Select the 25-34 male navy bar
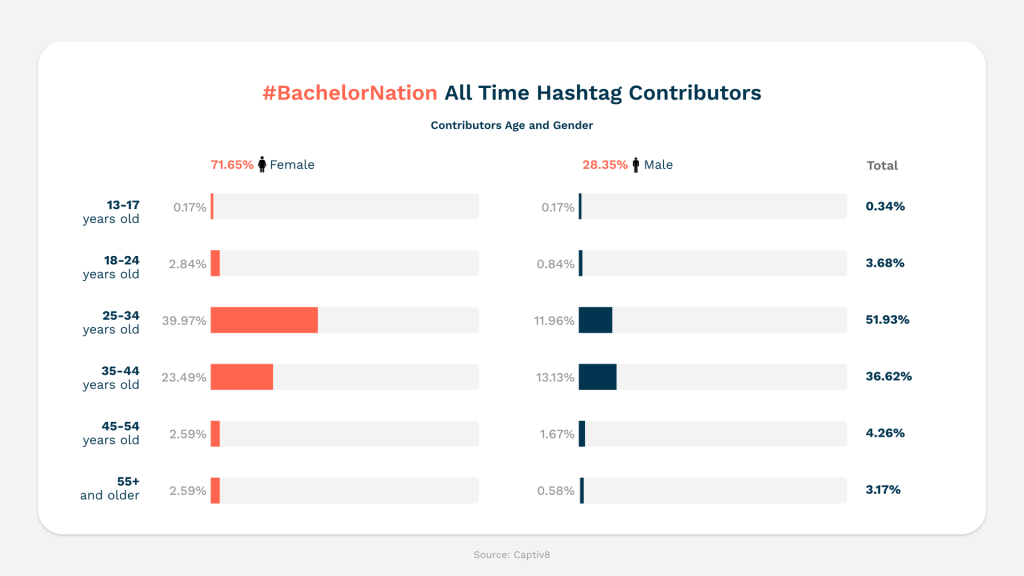 pos(596,320)
